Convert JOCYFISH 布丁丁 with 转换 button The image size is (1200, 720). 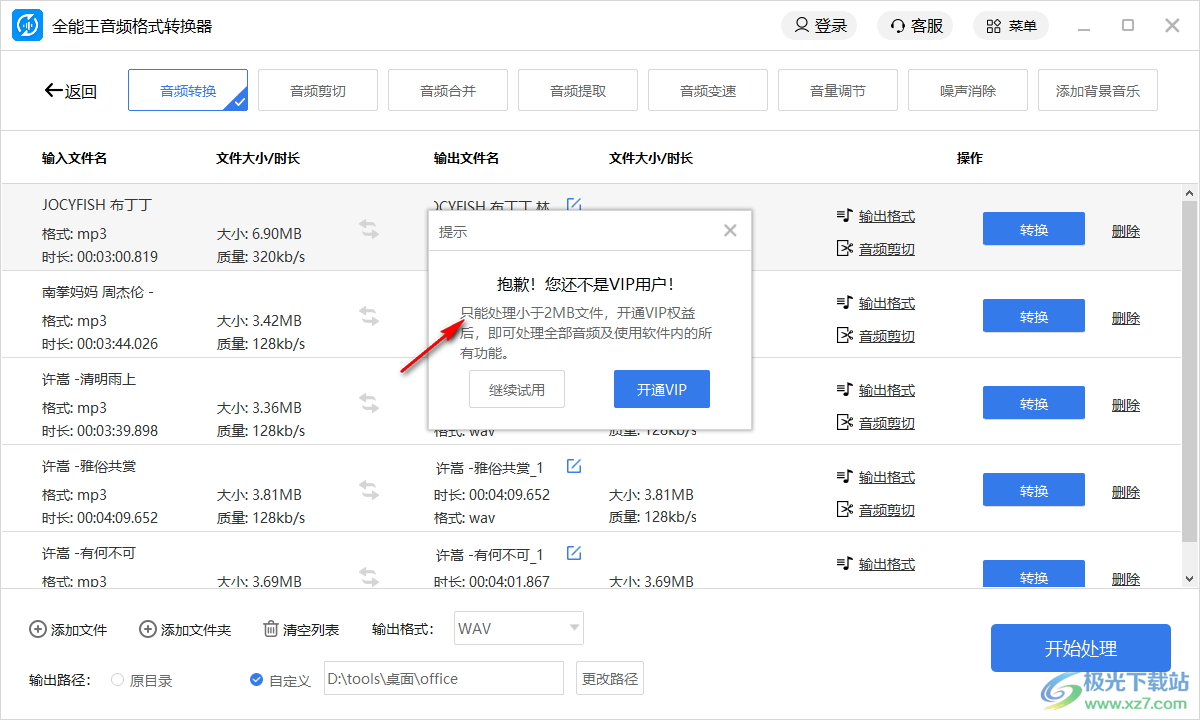(x=1034, y=229)
